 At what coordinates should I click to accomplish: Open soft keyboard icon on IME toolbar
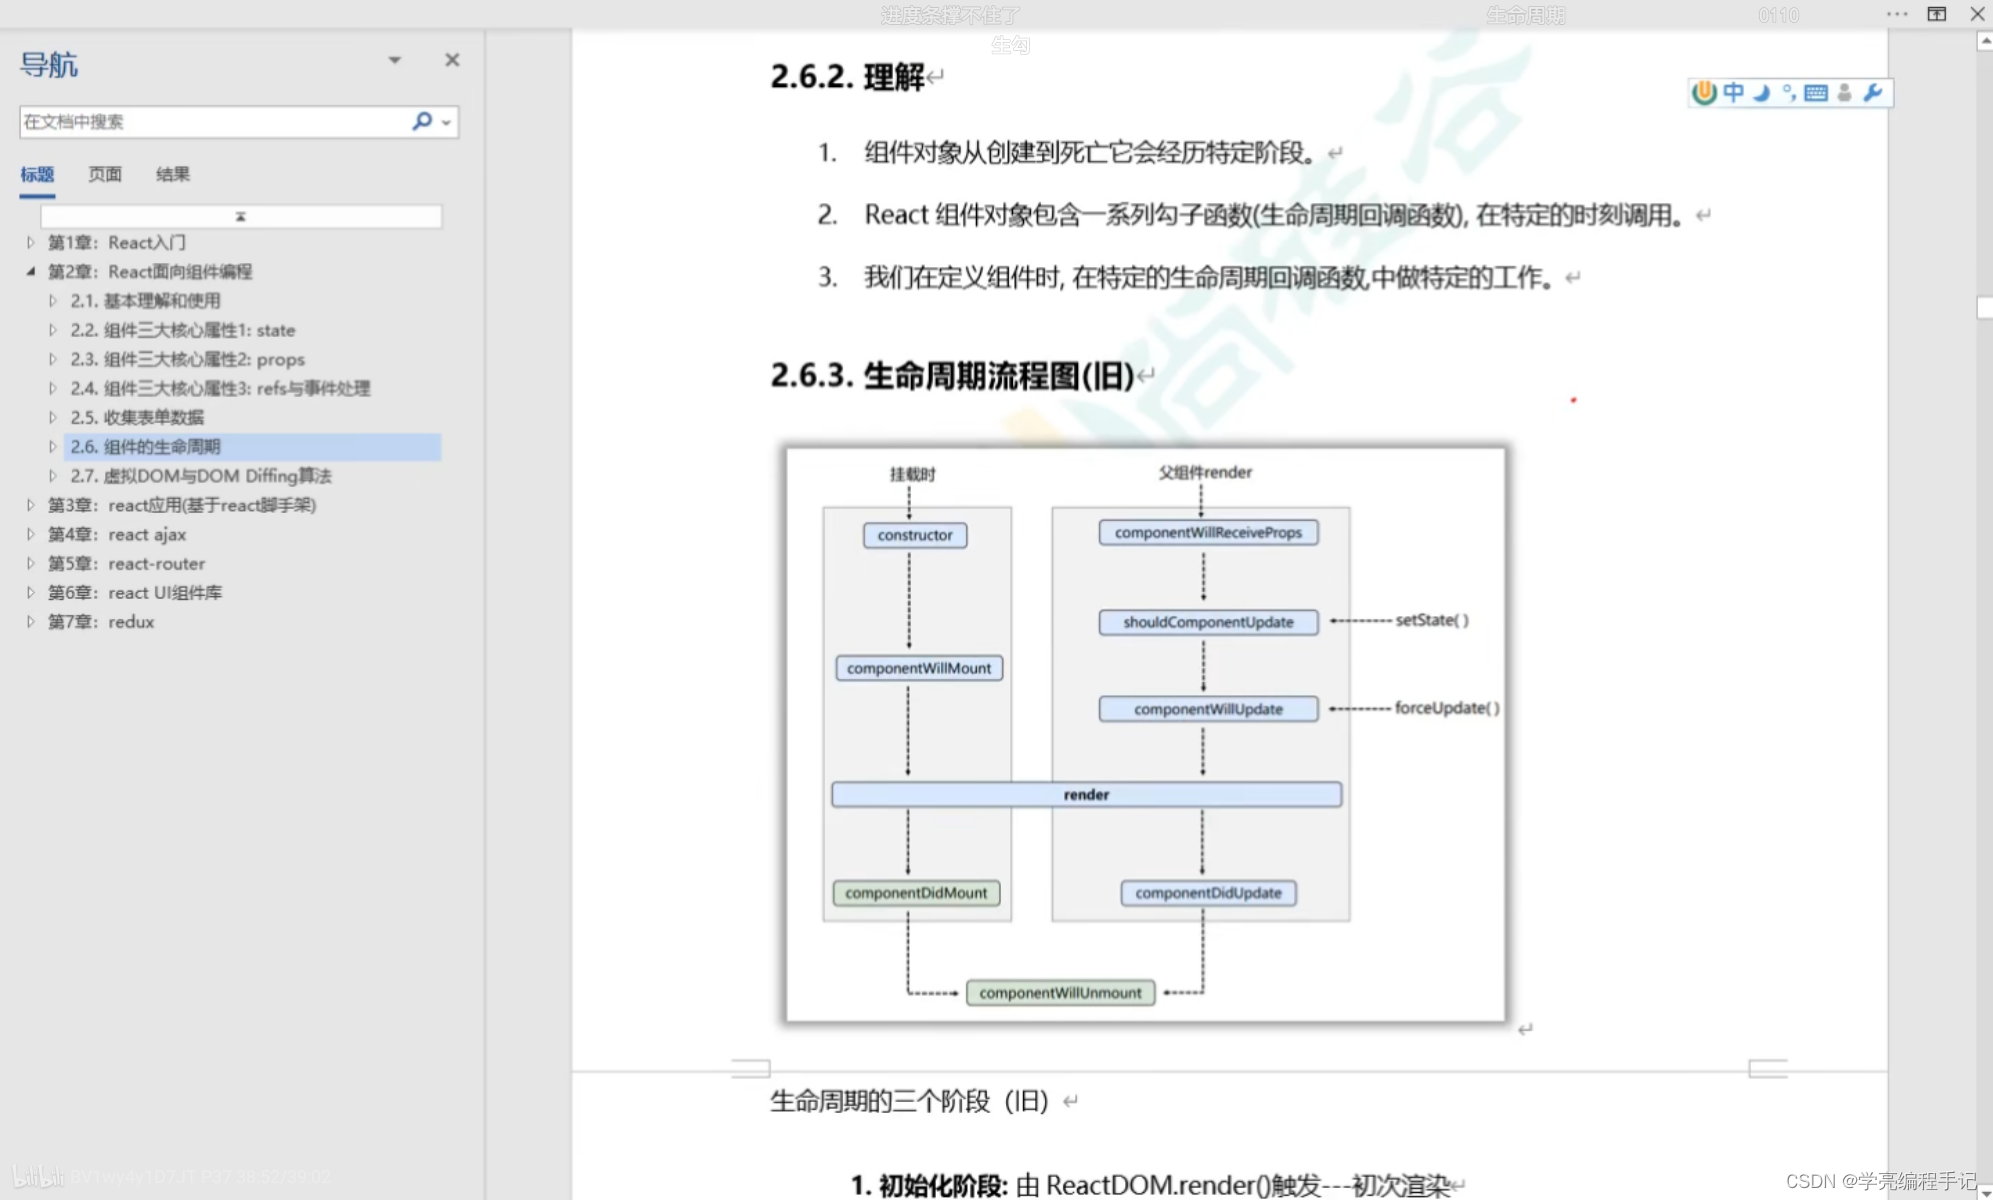coord(1816,93)
